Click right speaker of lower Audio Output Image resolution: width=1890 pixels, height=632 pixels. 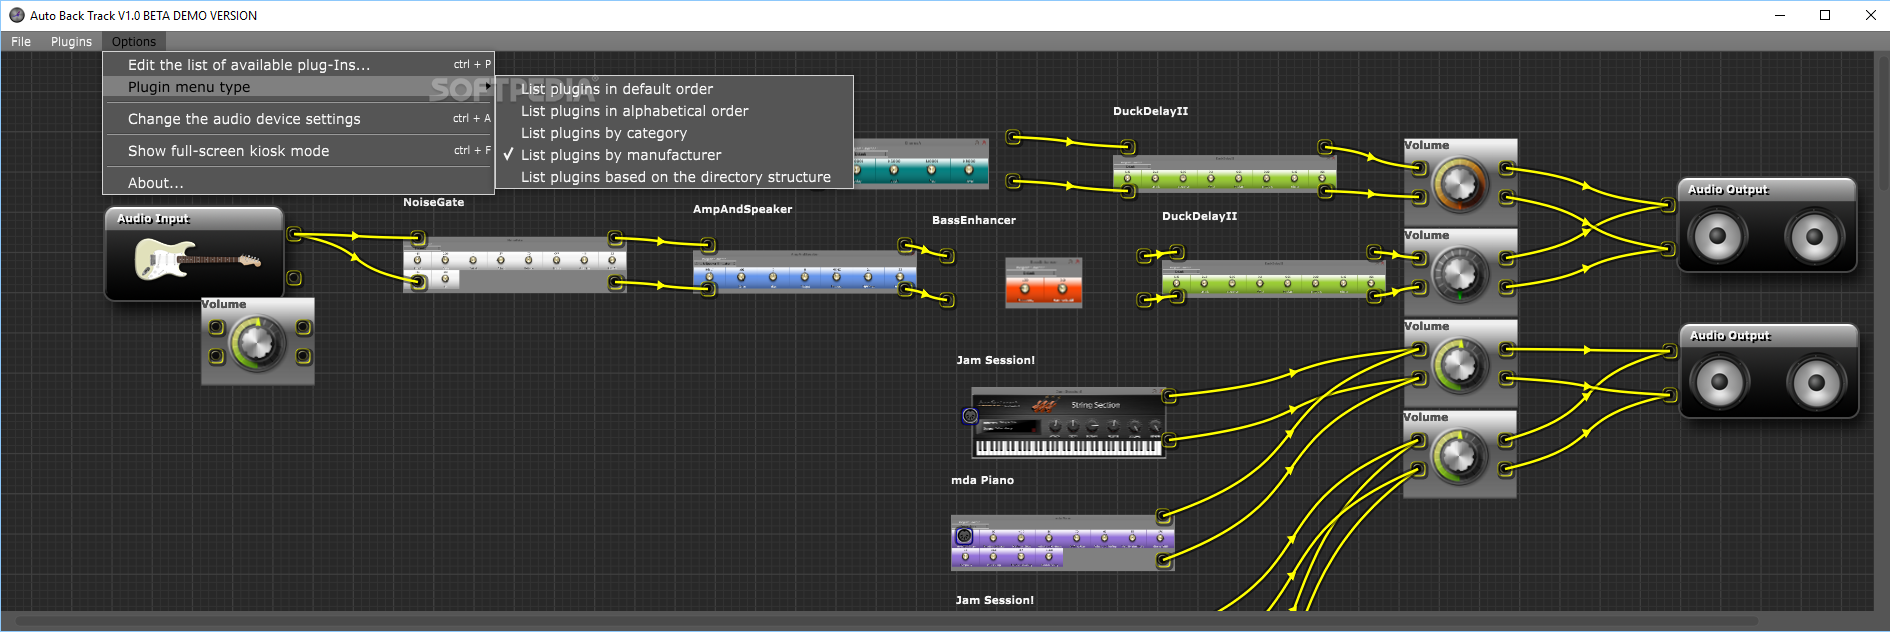tap(1816, 382)
